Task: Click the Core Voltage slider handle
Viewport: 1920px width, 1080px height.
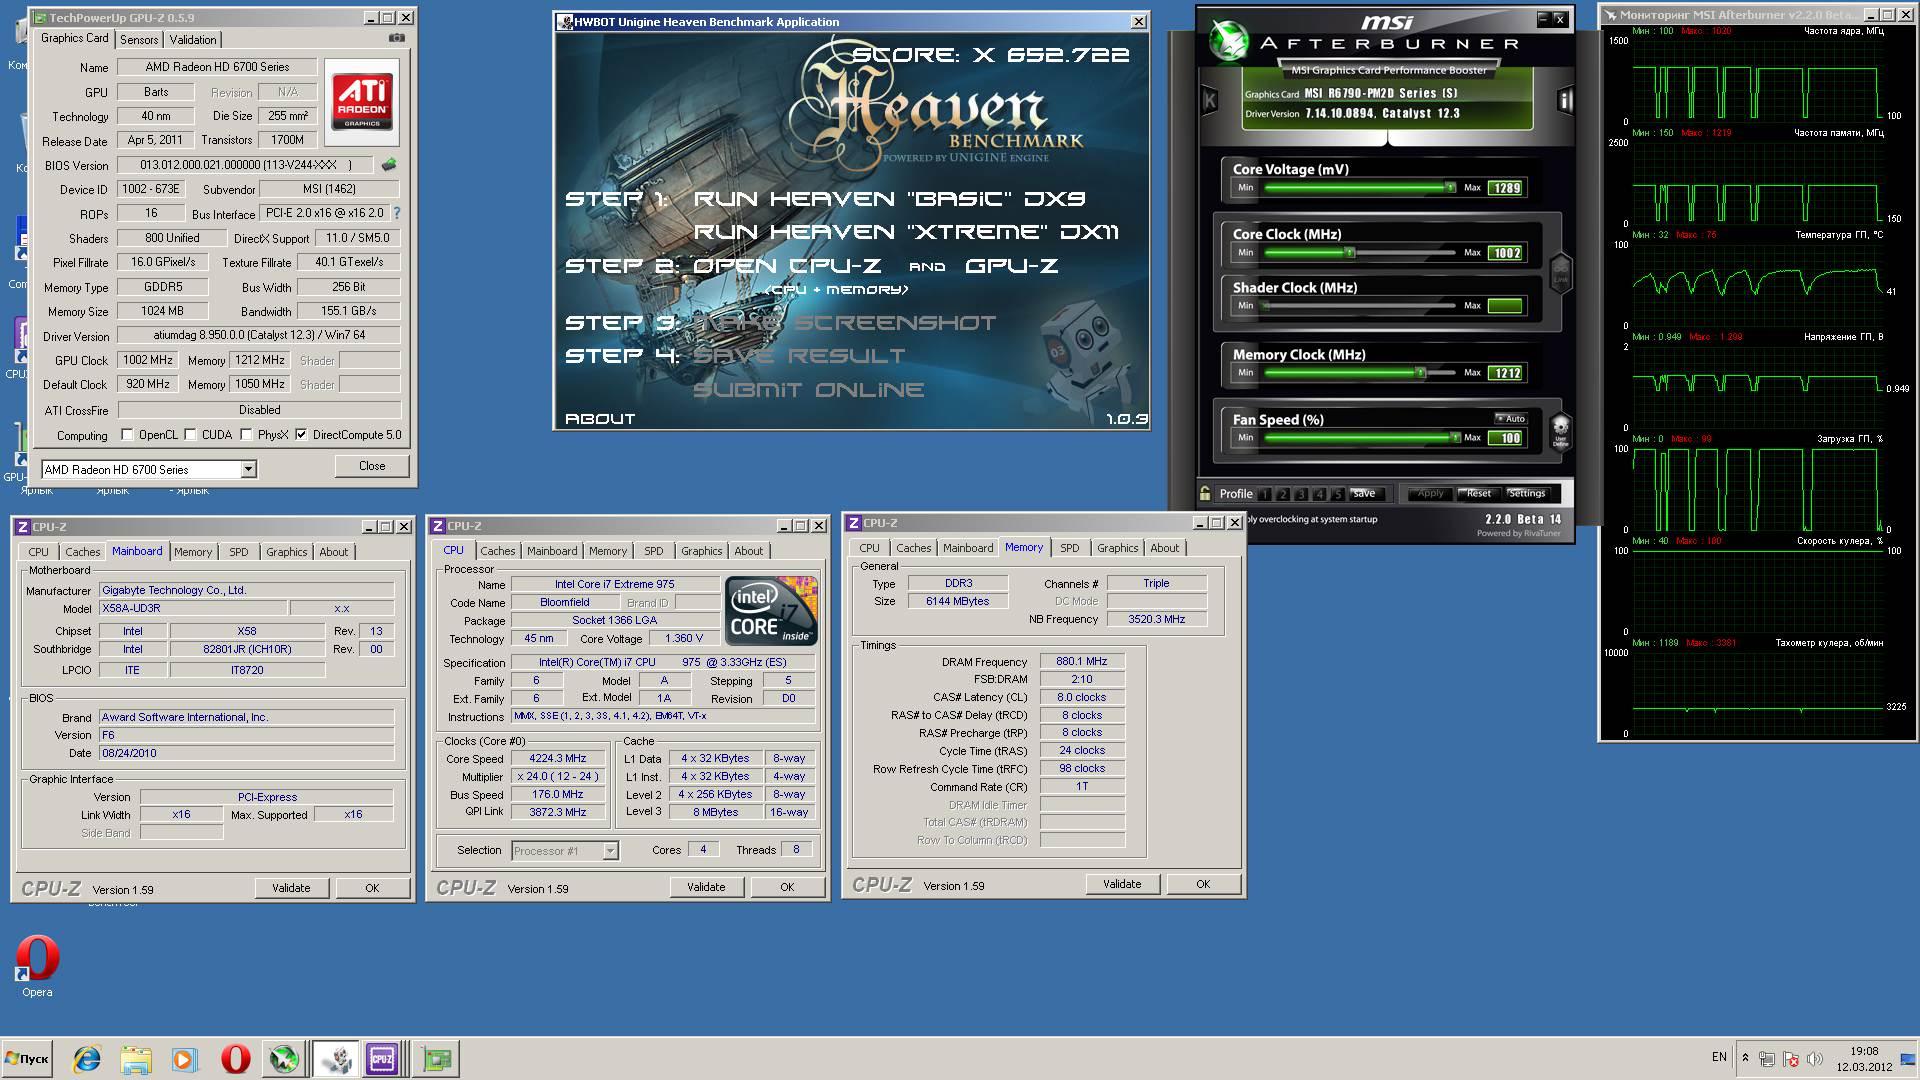Action: (1450, 187)
